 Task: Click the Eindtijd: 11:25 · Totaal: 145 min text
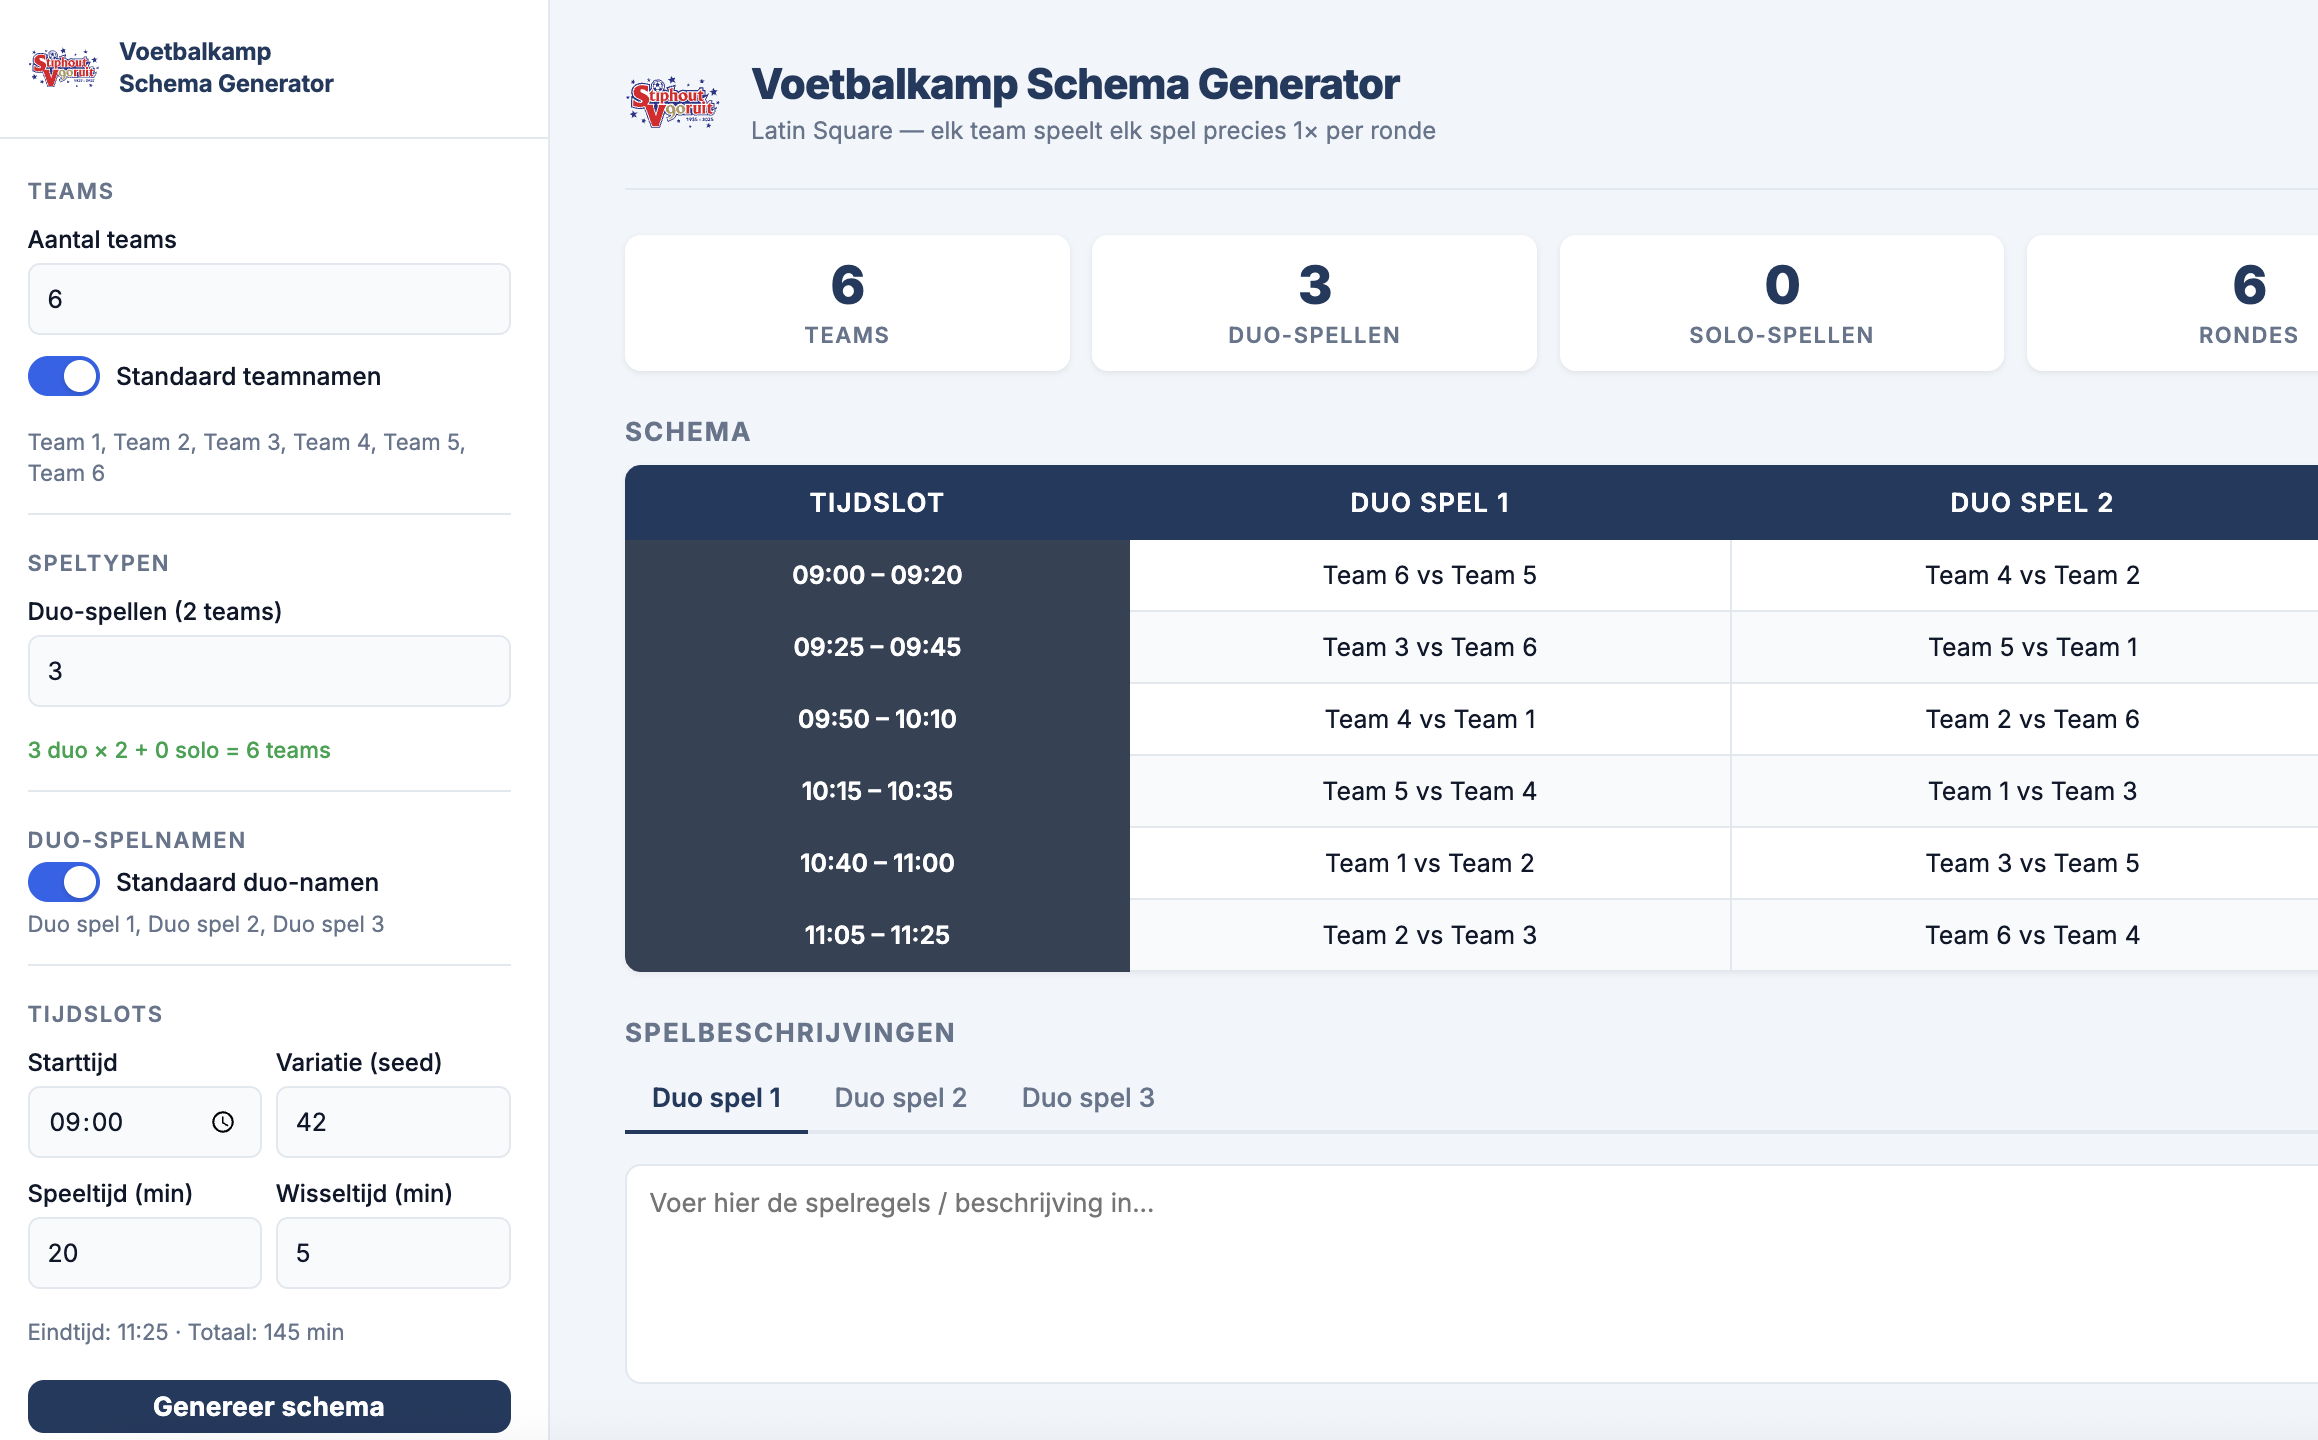pos(186,1332)
